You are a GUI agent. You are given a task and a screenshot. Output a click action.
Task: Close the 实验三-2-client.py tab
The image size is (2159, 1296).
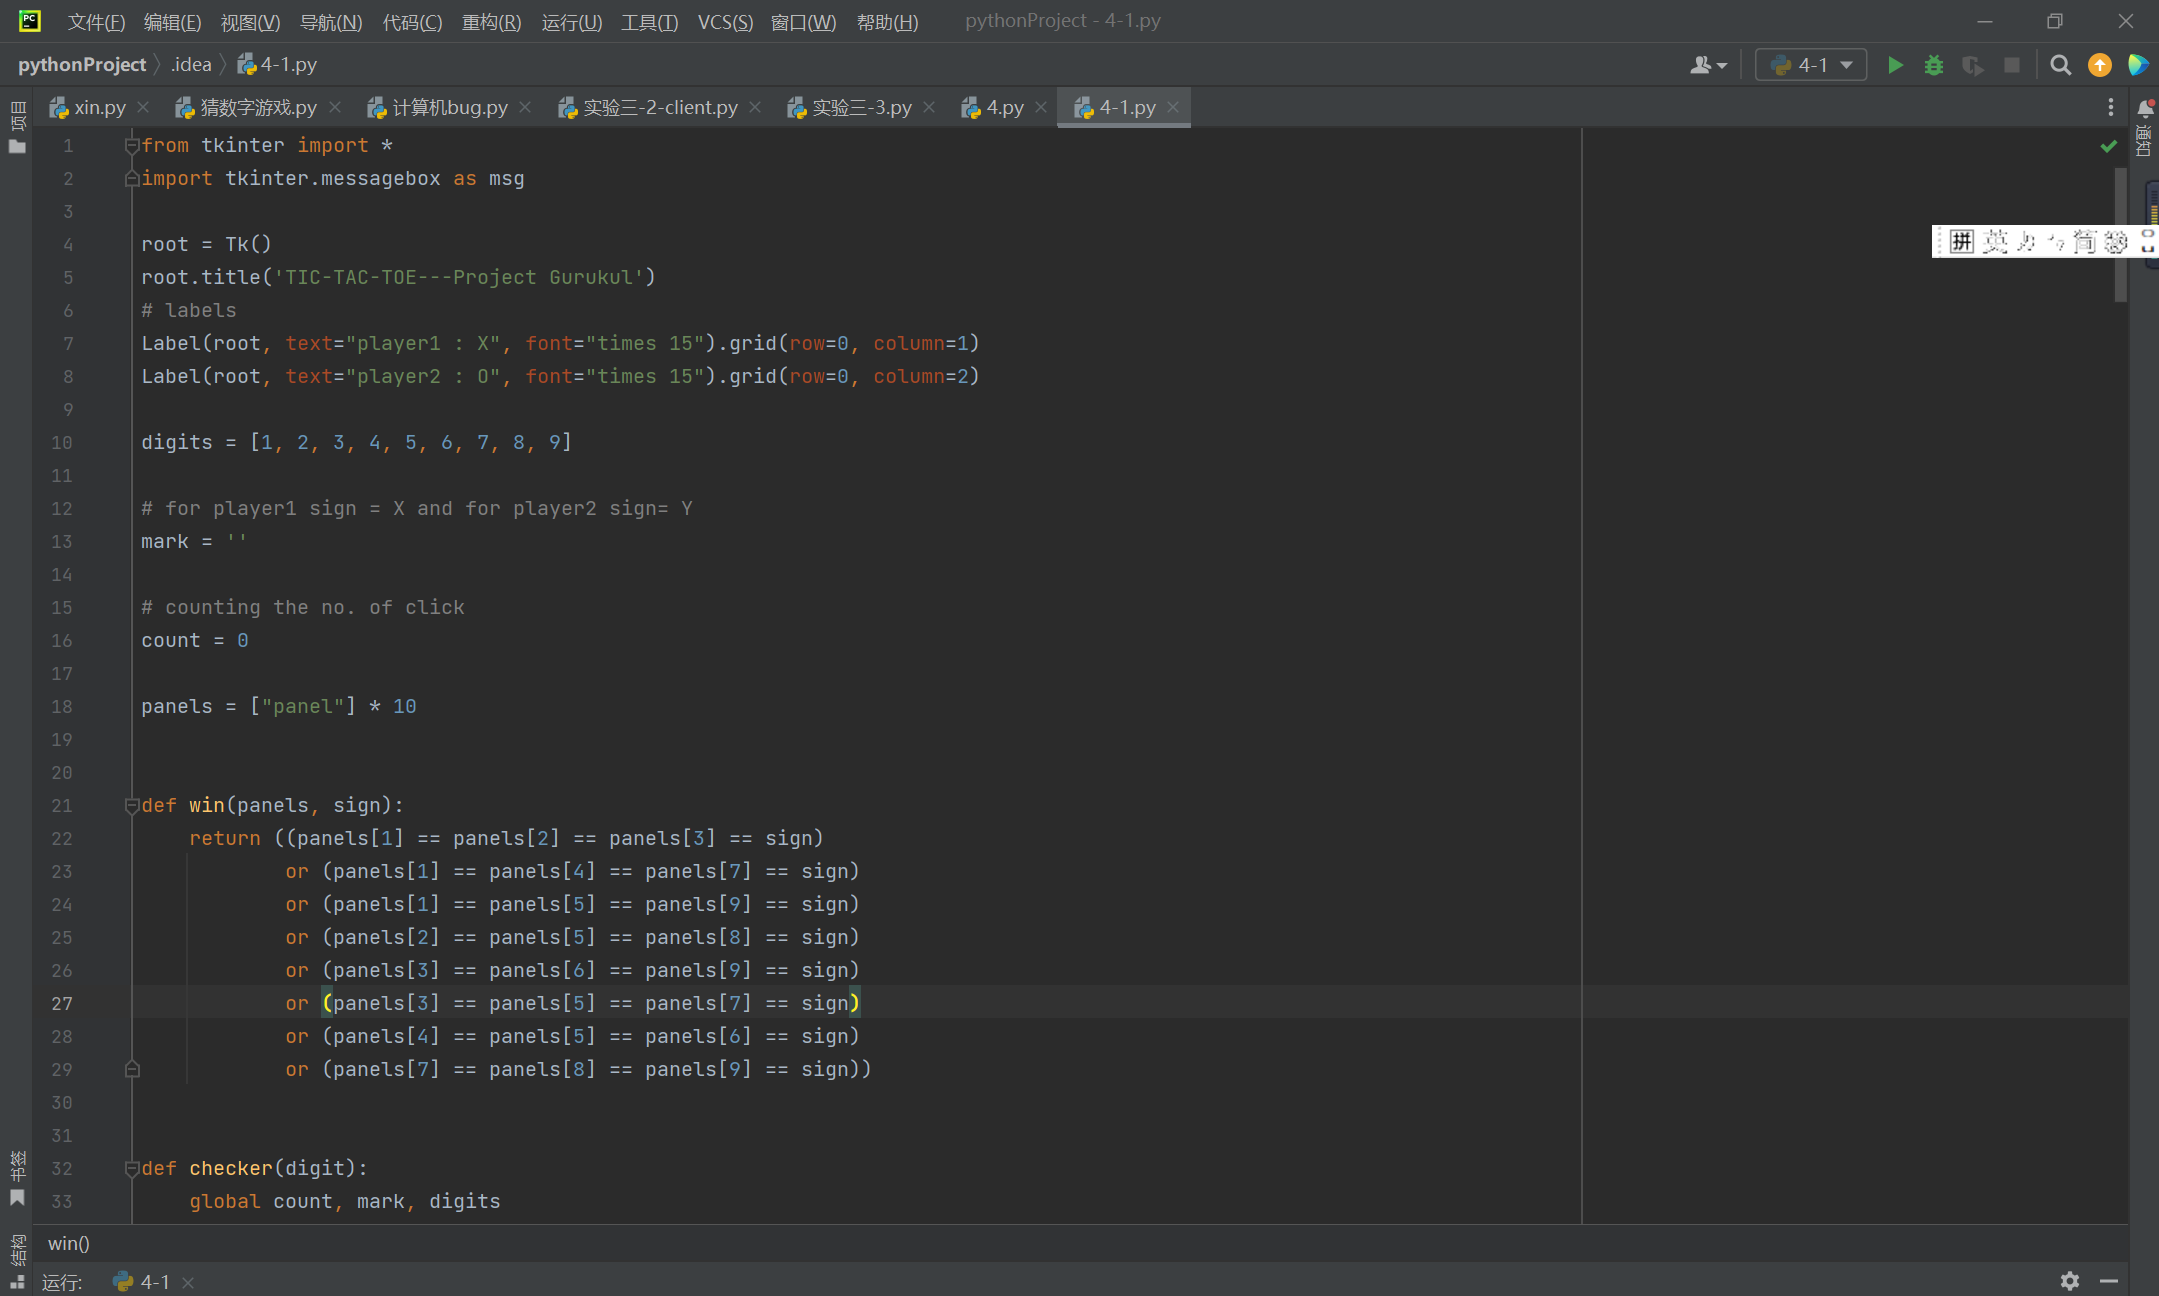[755, 107]
